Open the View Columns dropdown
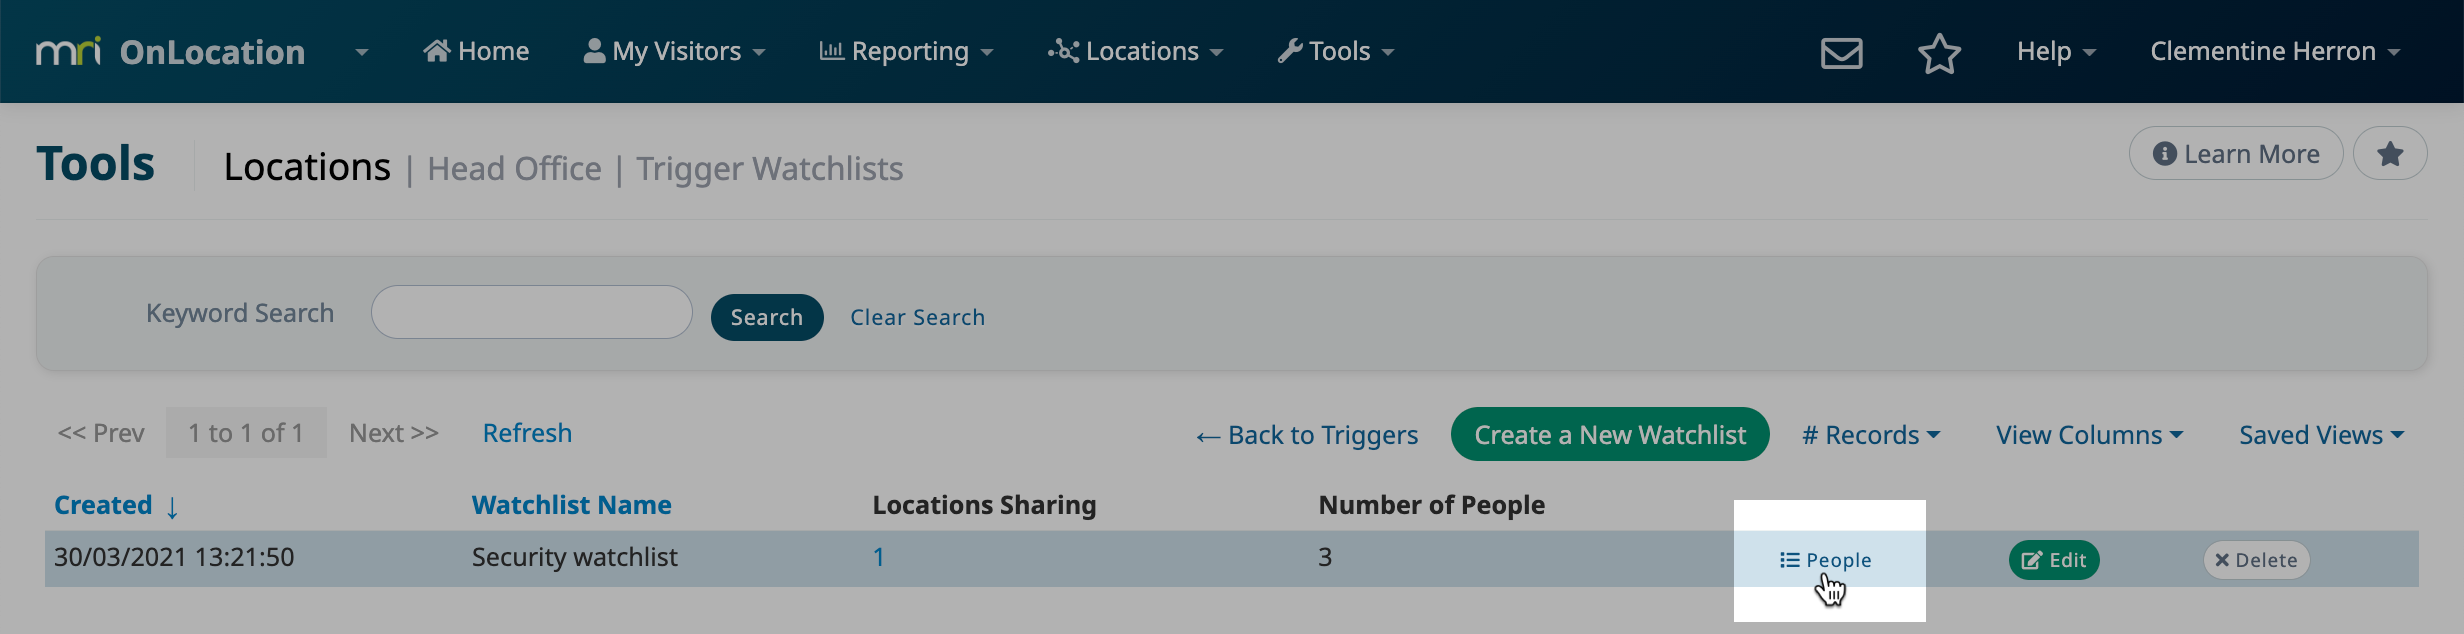 tap(2090, 435)
